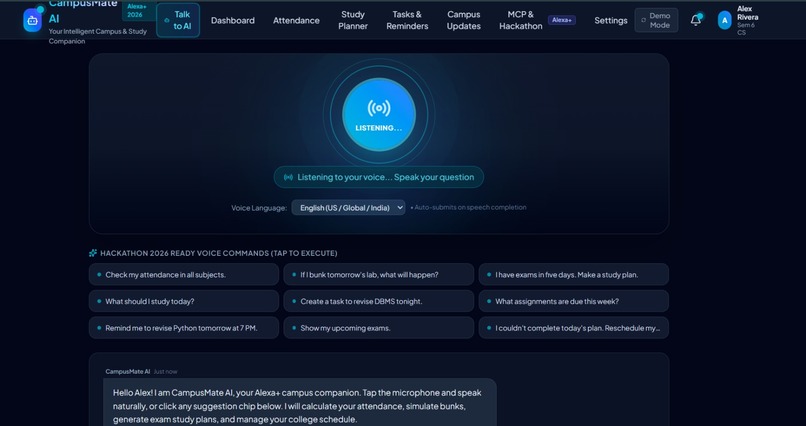Click 'Listening to your voice... Speak your question' pill
This screenshot has height=426, width=806.
(x=379, y=177)
